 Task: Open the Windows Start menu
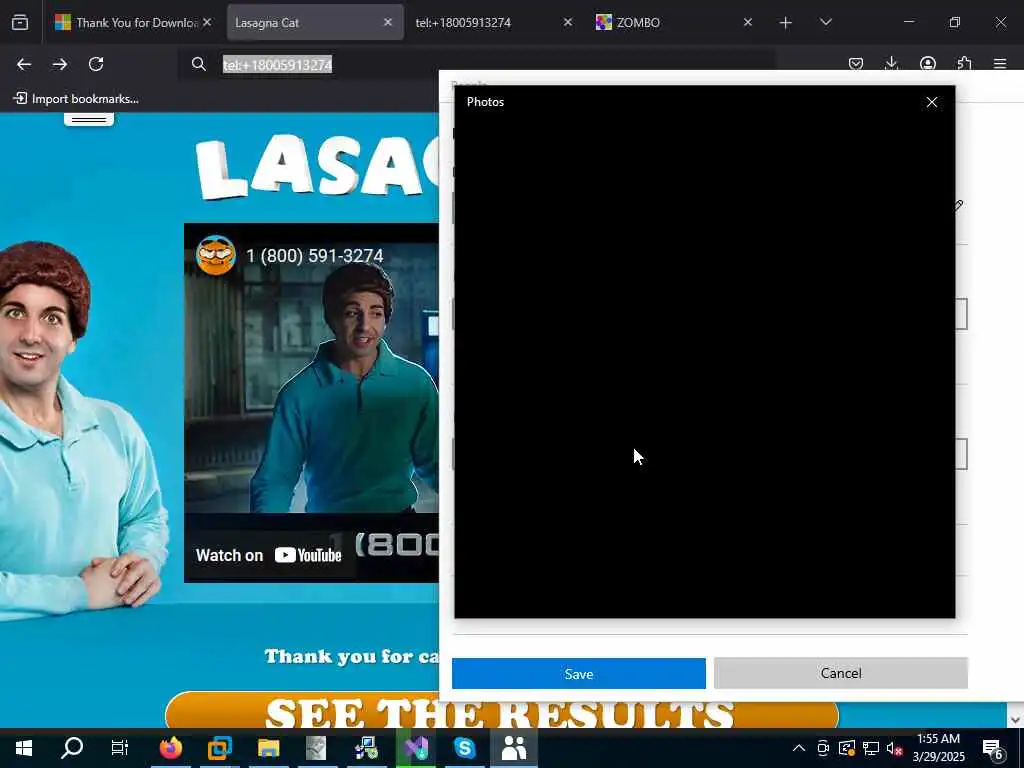[24, 748]
